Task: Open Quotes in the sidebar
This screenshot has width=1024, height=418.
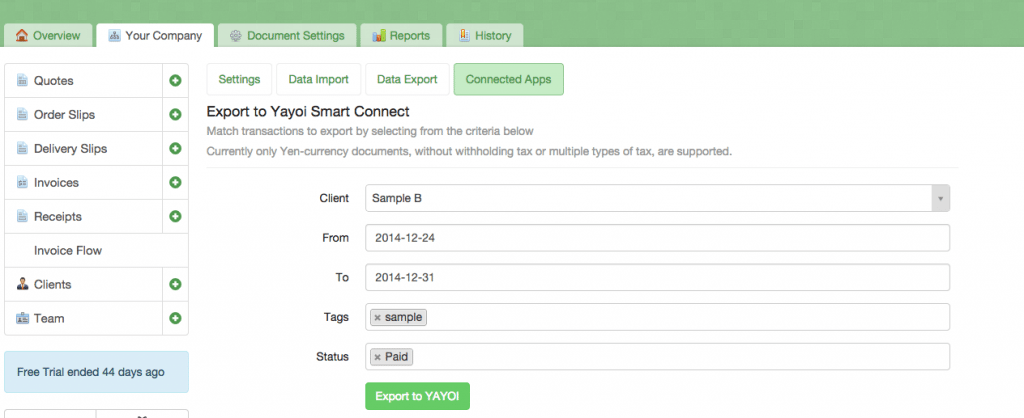Action: (84, 81)
